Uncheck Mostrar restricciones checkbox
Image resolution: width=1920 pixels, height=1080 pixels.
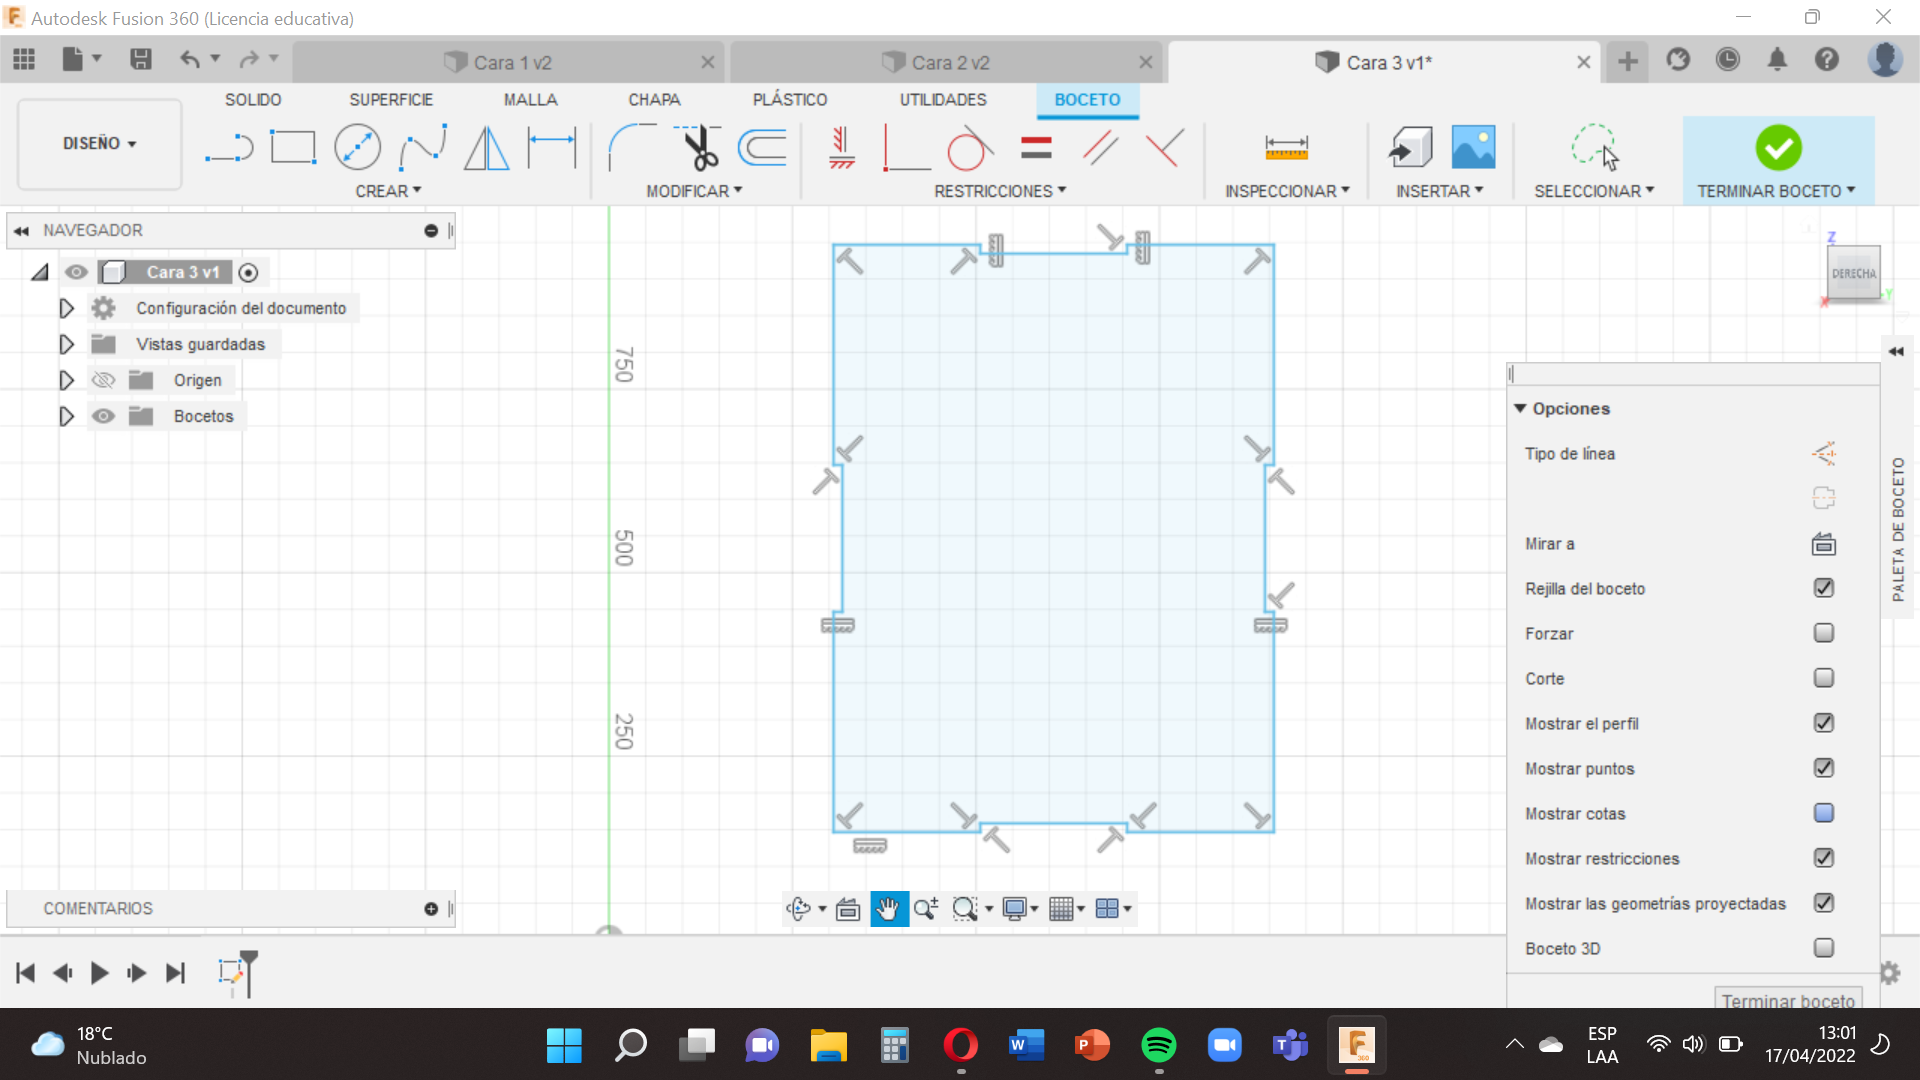pos(1823,858)
